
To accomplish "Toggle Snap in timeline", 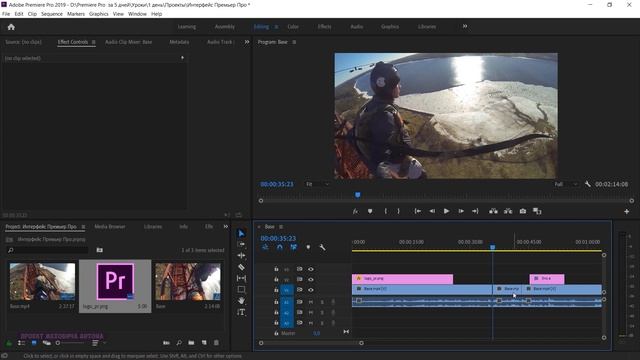I will 280,247.
